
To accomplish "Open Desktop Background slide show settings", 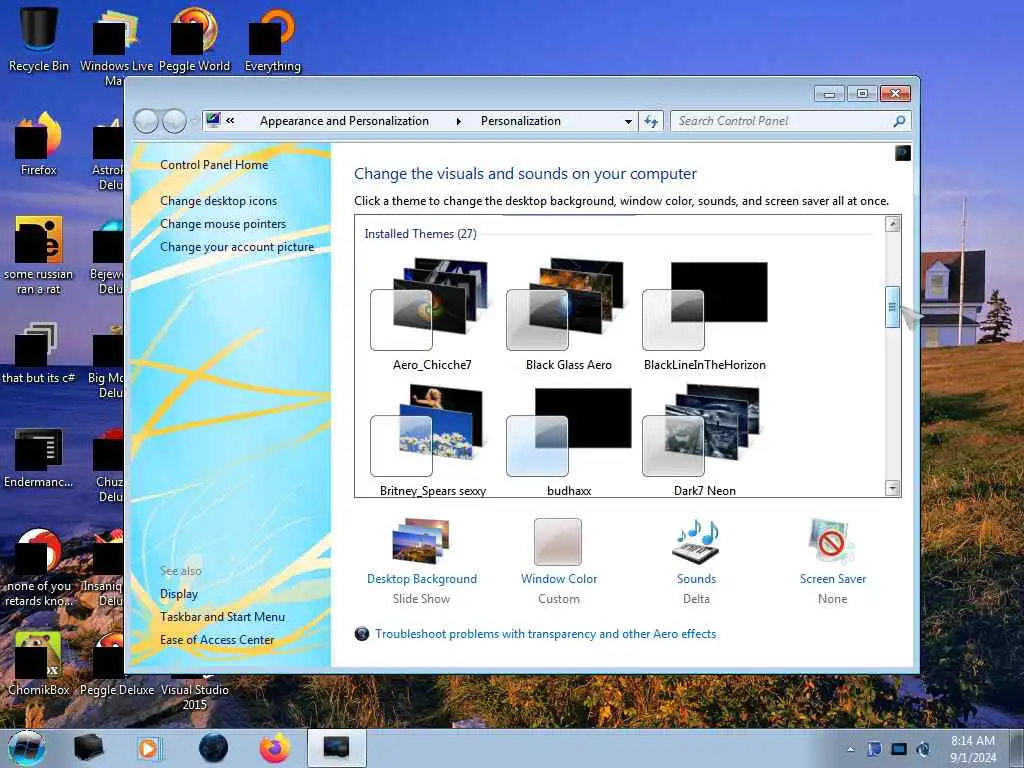I will (x=421, y=541).
